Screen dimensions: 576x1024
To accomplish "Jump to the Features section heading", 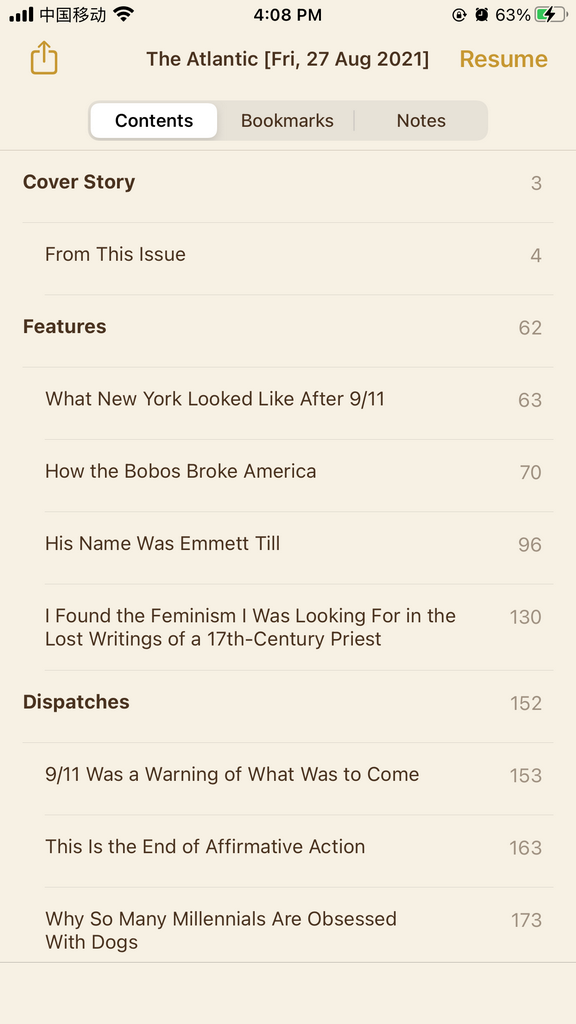I will (288, 327).
